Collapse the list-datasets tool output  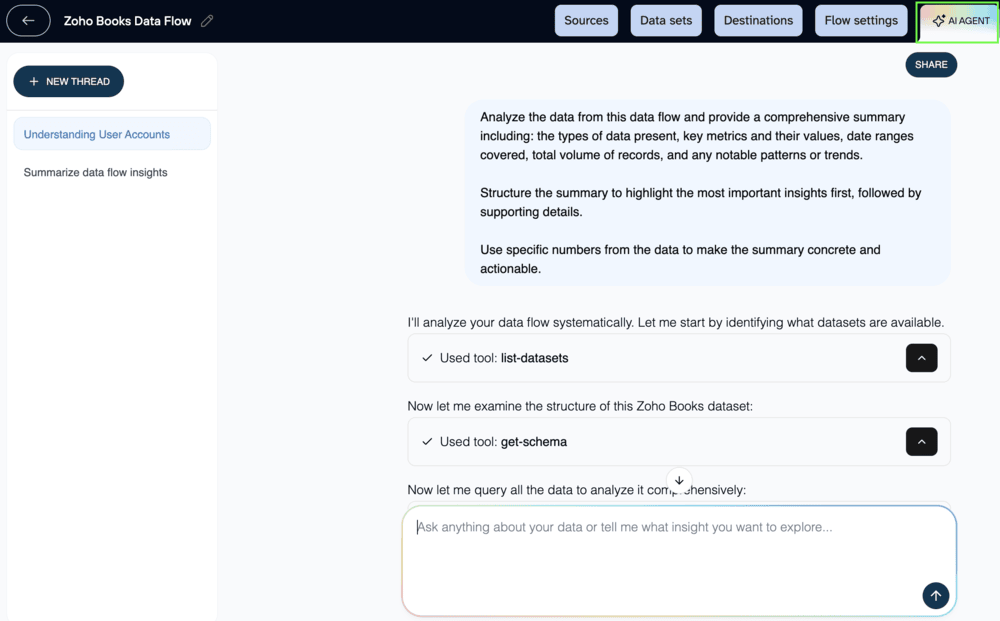point(921,358)
